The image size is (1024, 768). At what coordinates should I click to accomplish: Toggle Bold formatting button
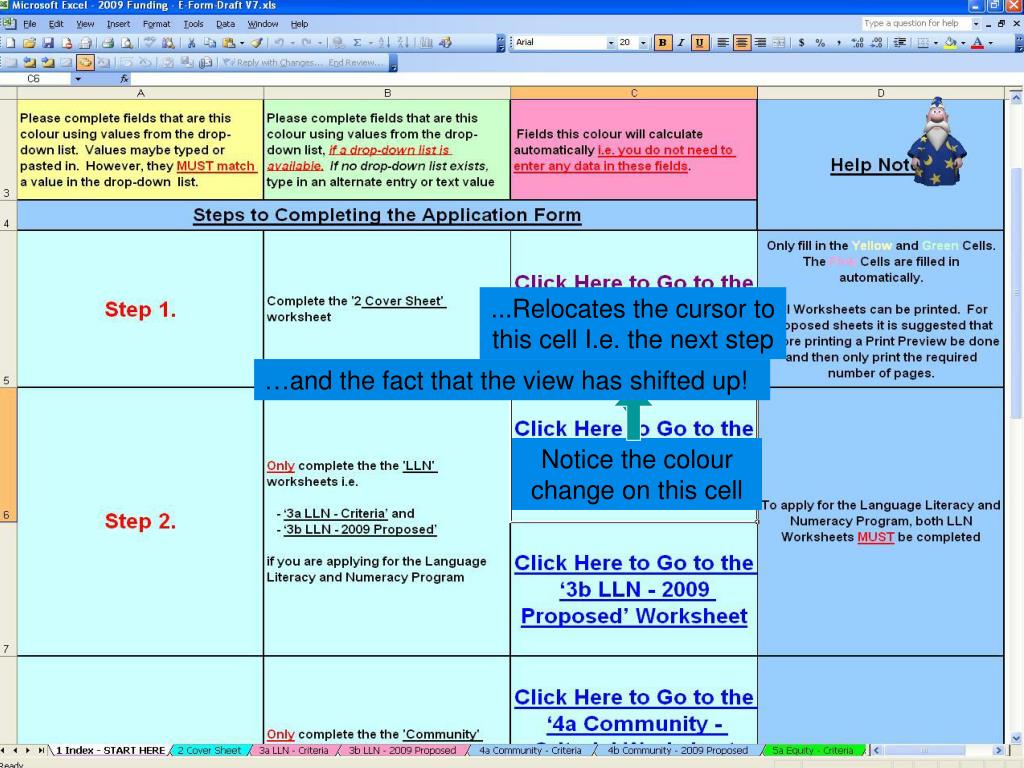[x=663, y=42]
